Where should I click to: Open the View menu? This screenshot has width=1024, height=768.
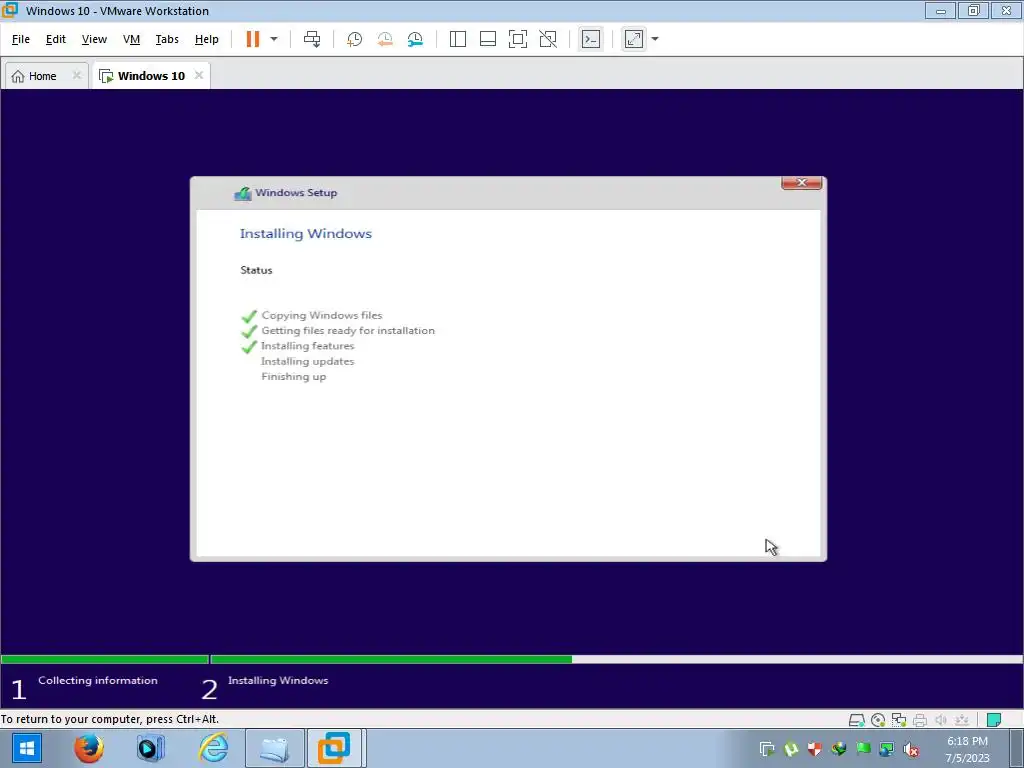94,39
